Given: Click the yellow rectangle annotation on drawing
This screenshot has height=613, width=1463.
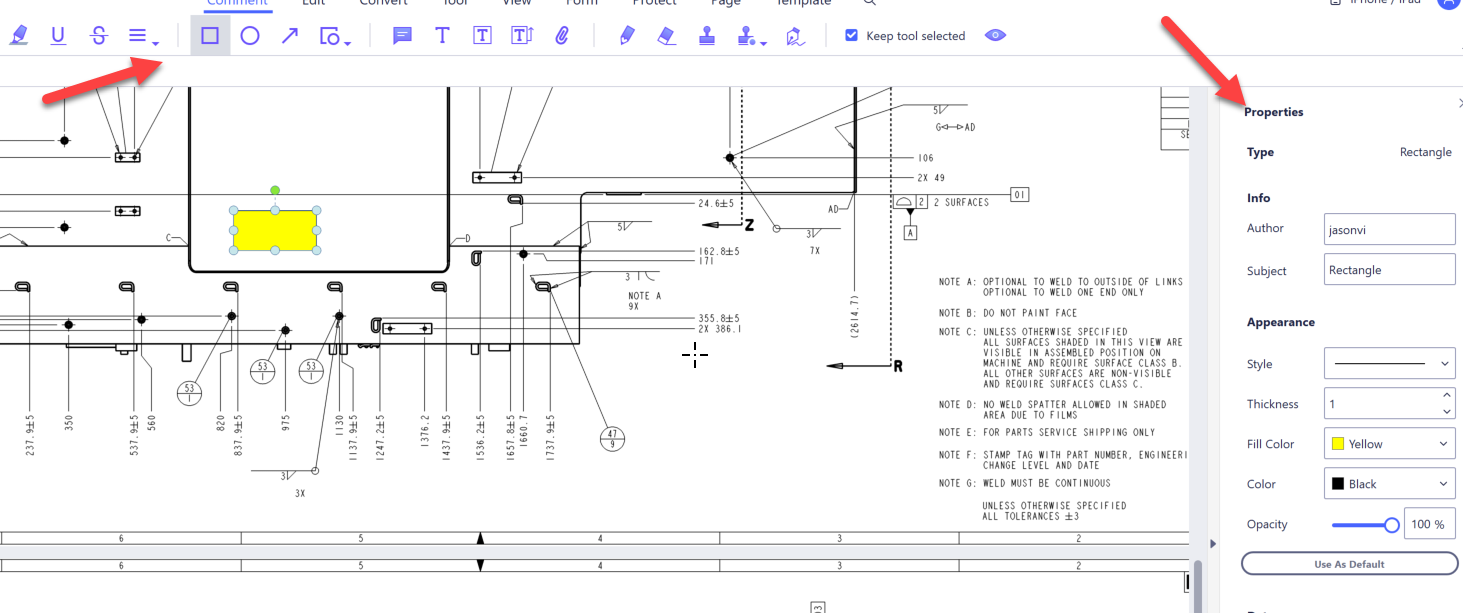Looking at the screenshot, I should pyautogui.click(x=275, y=231).
